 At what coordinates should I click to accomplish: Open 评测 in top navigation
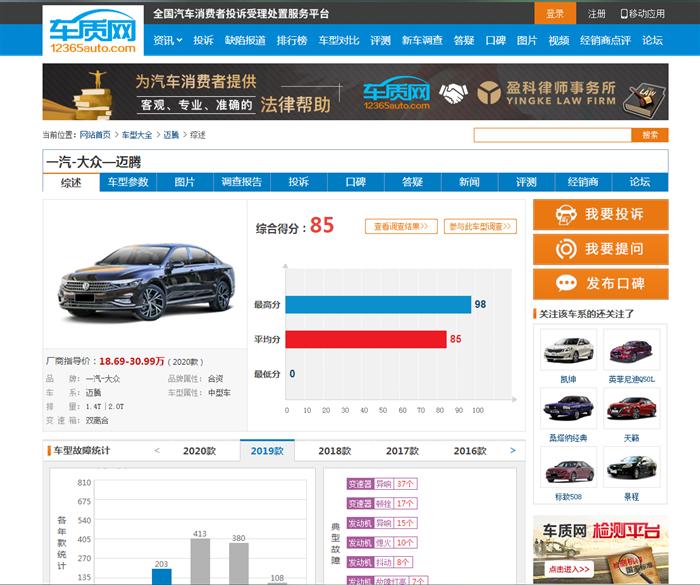[x=380, y=40]
